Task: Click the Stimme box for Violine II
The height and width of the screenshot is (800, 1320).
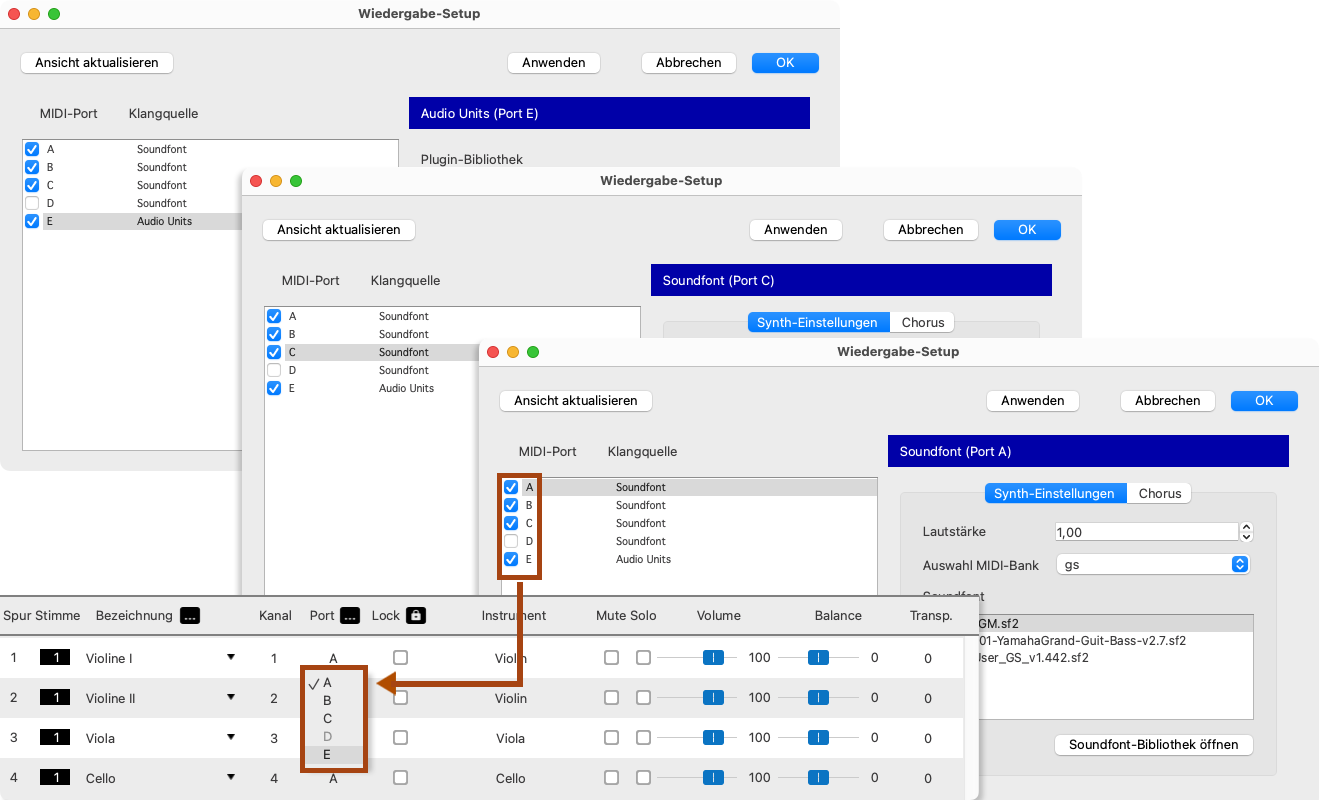Action: coord(56,698)
